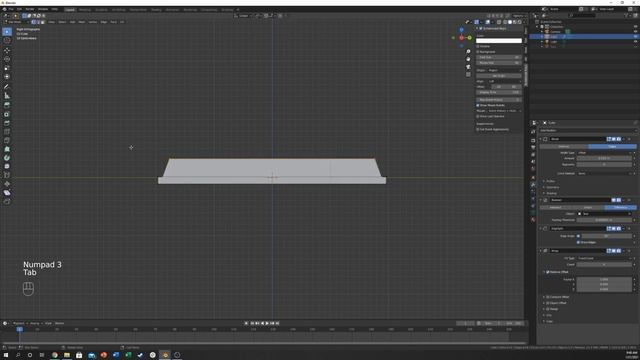Screen dimensions: 640x360
Task: Select the Select Box tool
Action: click(7, 32)
